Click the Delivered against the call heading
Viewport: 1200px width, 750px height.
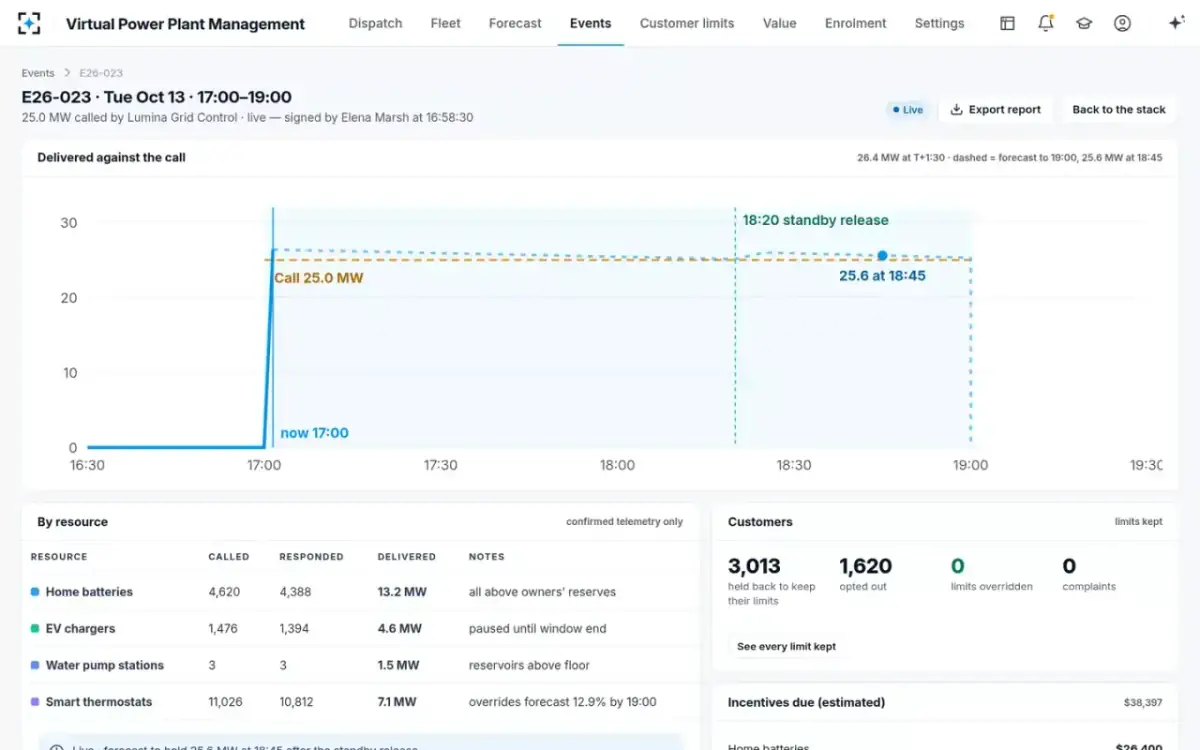[x=111, y=157]
